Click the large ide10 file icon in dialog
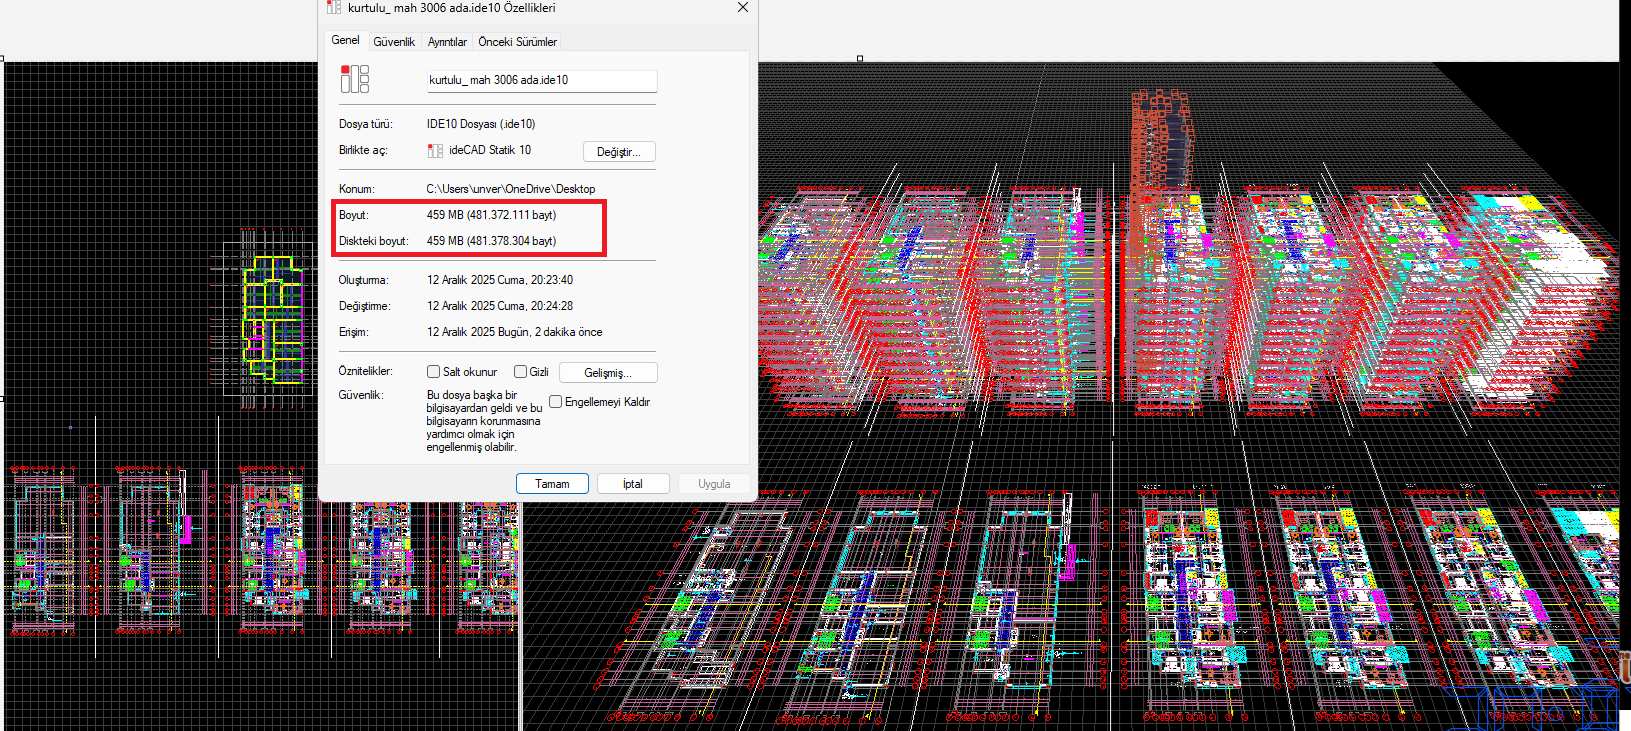The height and width of the screenshot is (731, 1631). pyautogui.click(x=354, y=79)
